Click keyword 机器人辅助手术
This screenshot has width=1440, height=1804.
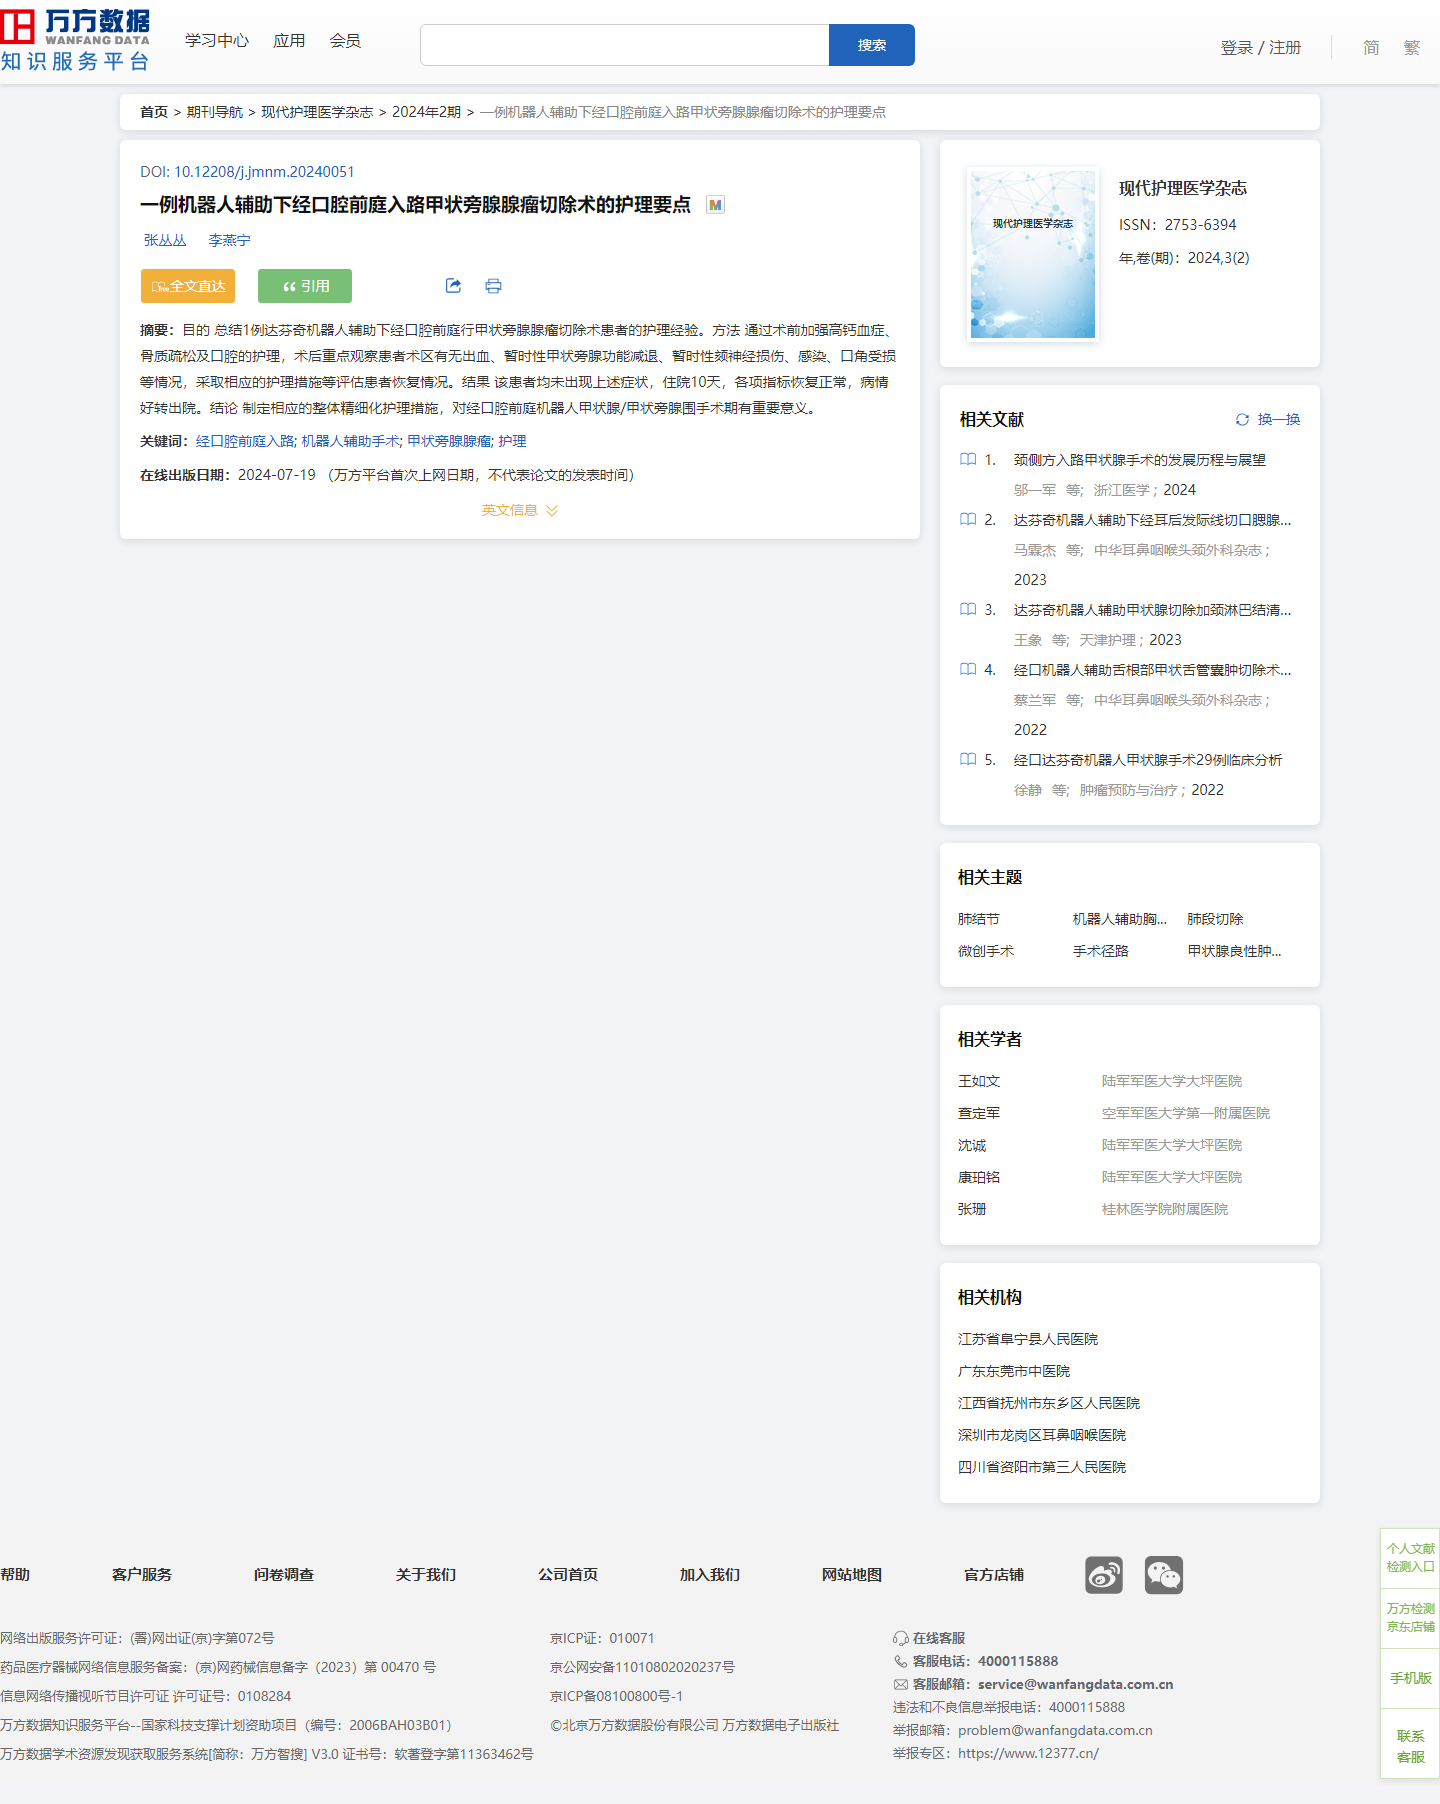click(x=351, y=441)
